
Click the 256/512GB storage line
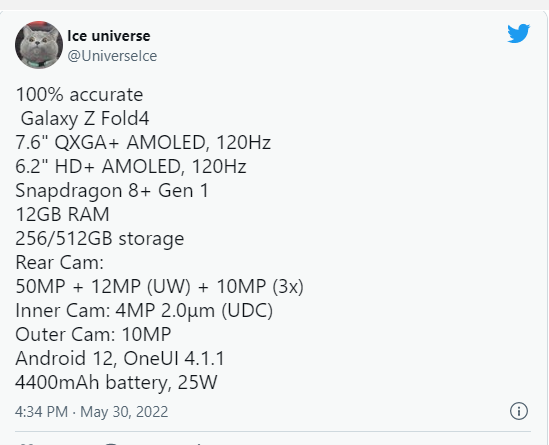100,239
